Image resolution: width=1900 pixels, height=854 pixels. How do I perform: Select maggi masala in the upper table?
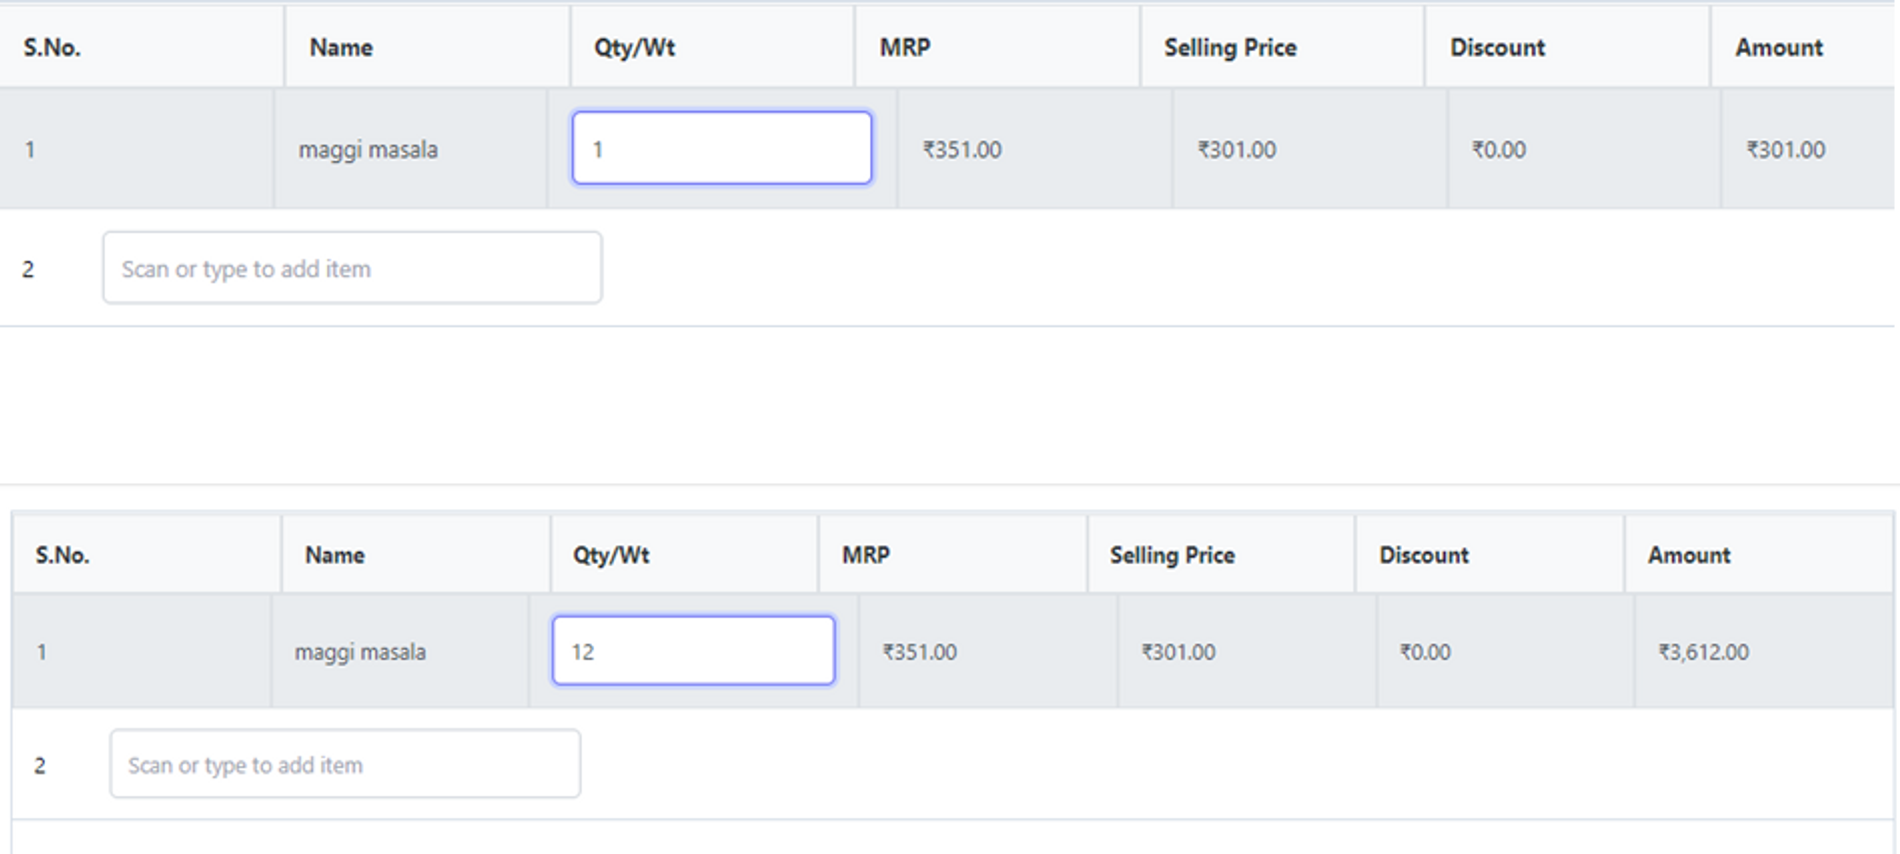coord(368,150)
